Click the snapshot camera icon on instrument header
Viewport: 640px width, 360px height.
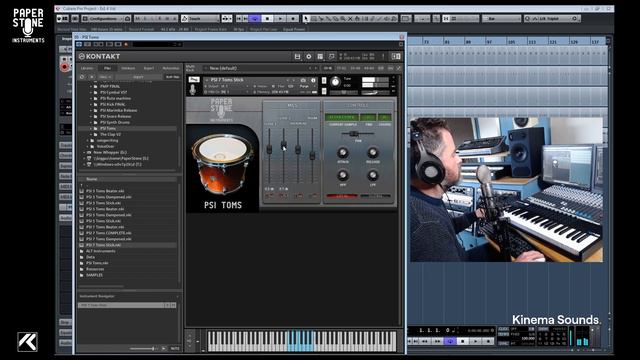point(303,80)
